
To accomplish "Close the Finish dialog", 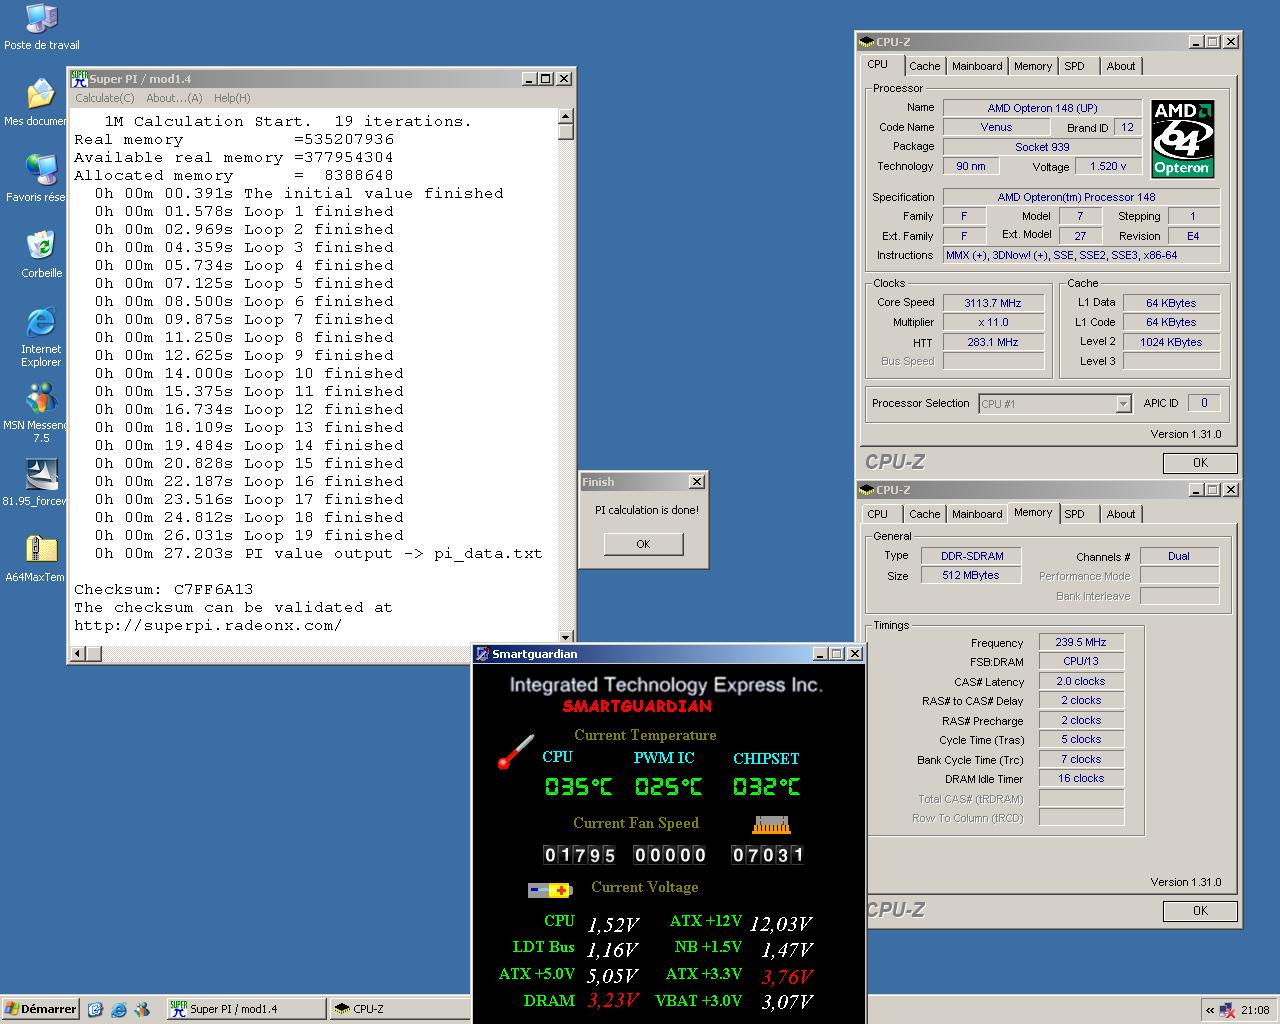I will (x=697, y=482).
